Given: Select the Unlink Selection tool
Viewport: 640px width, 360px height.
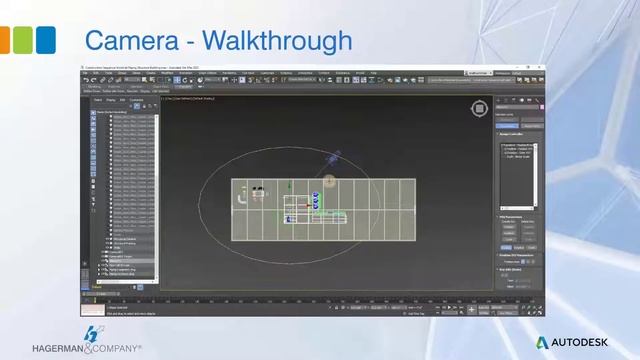Looking at the screenshot, I should 110,80.
